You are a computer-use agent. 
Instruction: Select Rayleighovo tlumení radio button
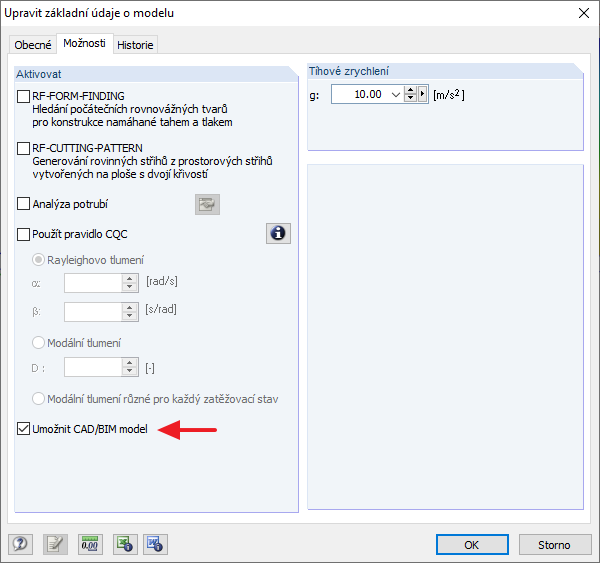point(38,260)
